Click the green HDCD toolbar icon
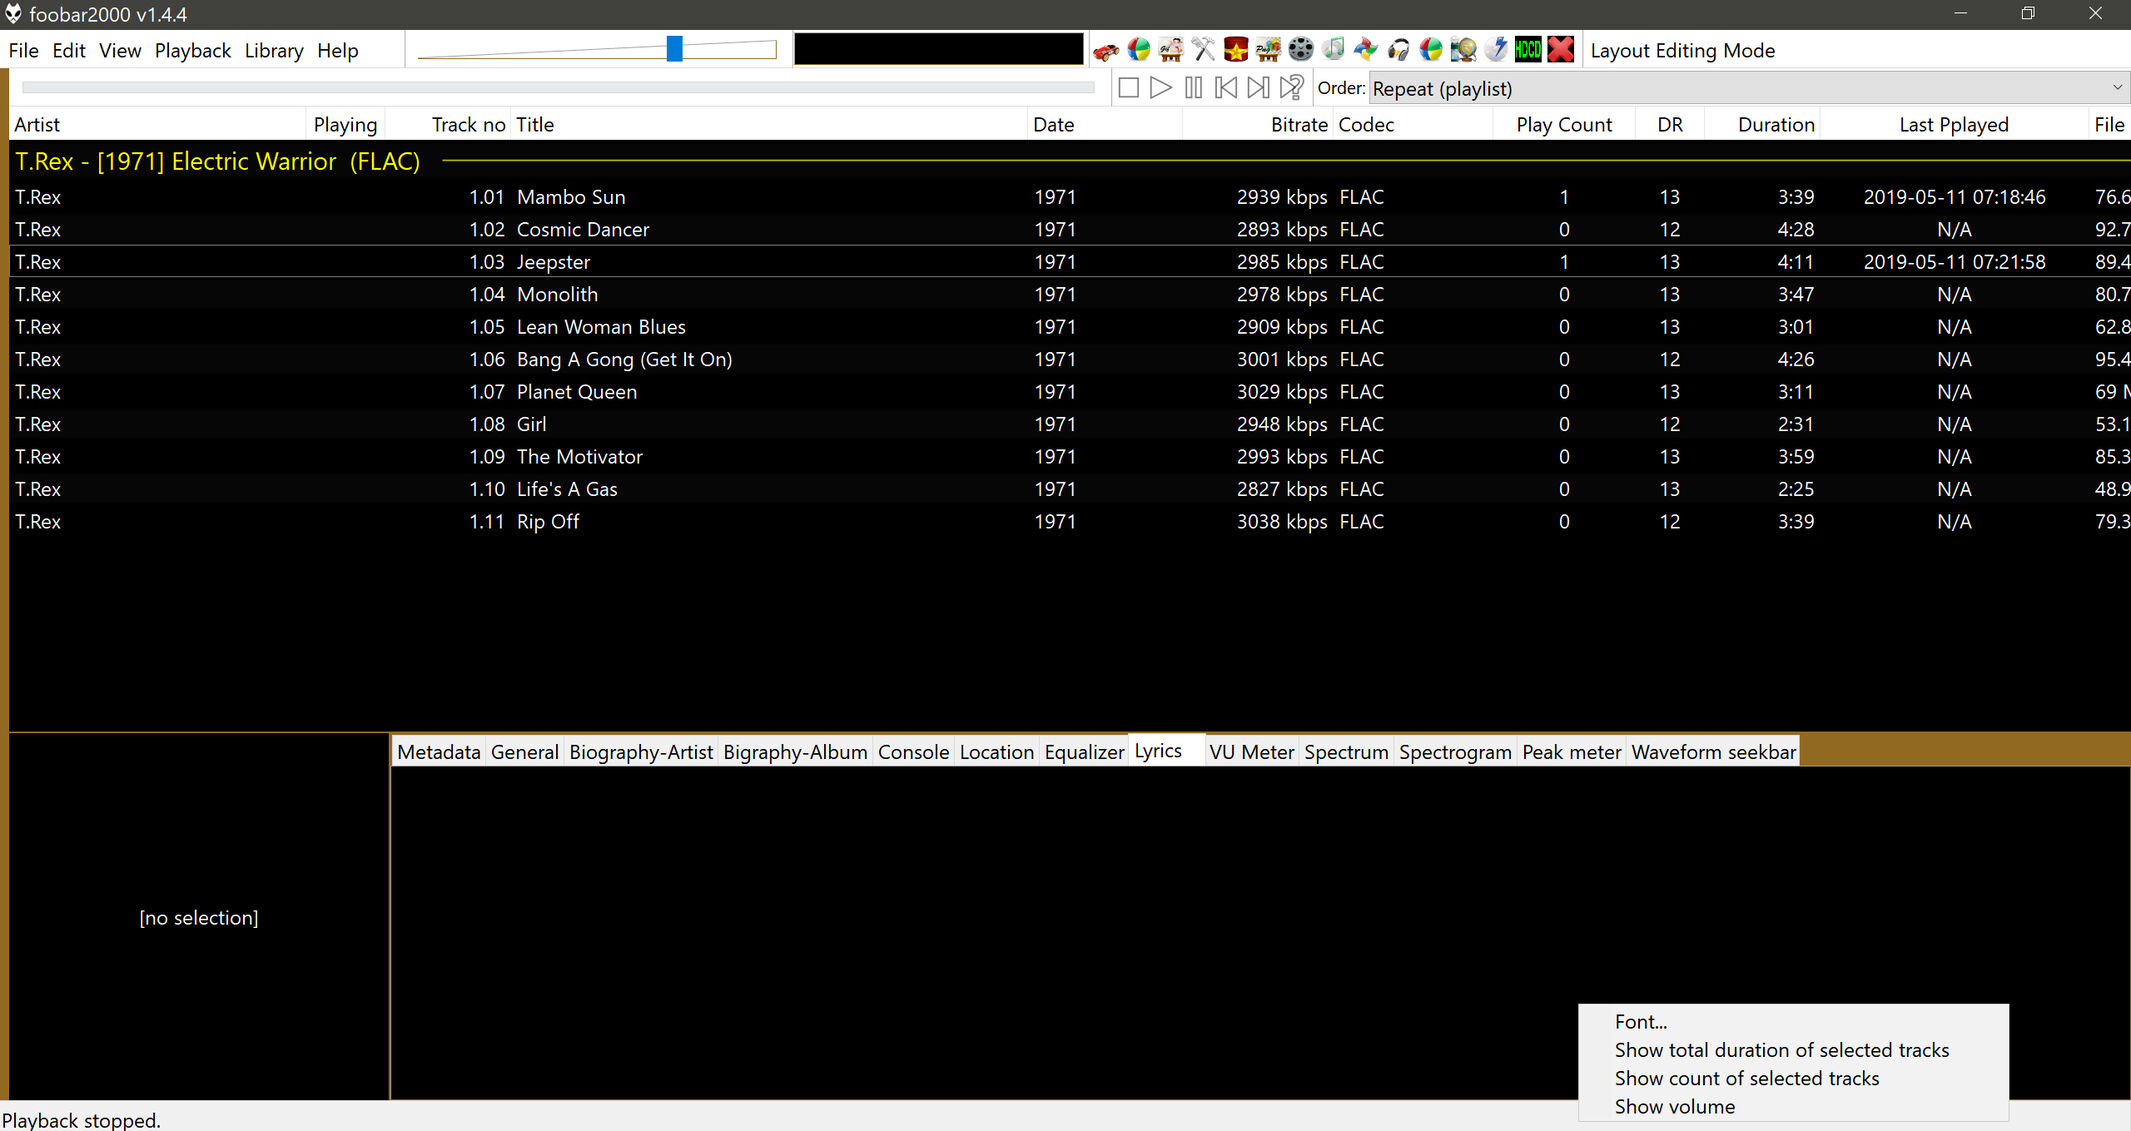 pos(1528,50)
